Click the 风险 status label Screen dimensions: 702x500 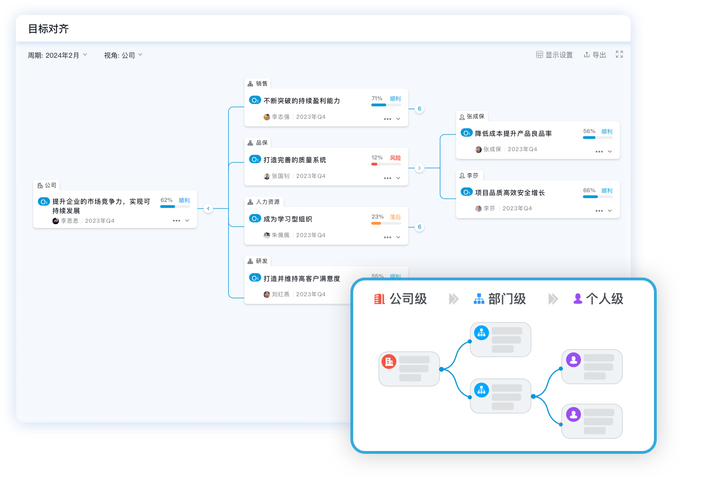click(395, 158)
